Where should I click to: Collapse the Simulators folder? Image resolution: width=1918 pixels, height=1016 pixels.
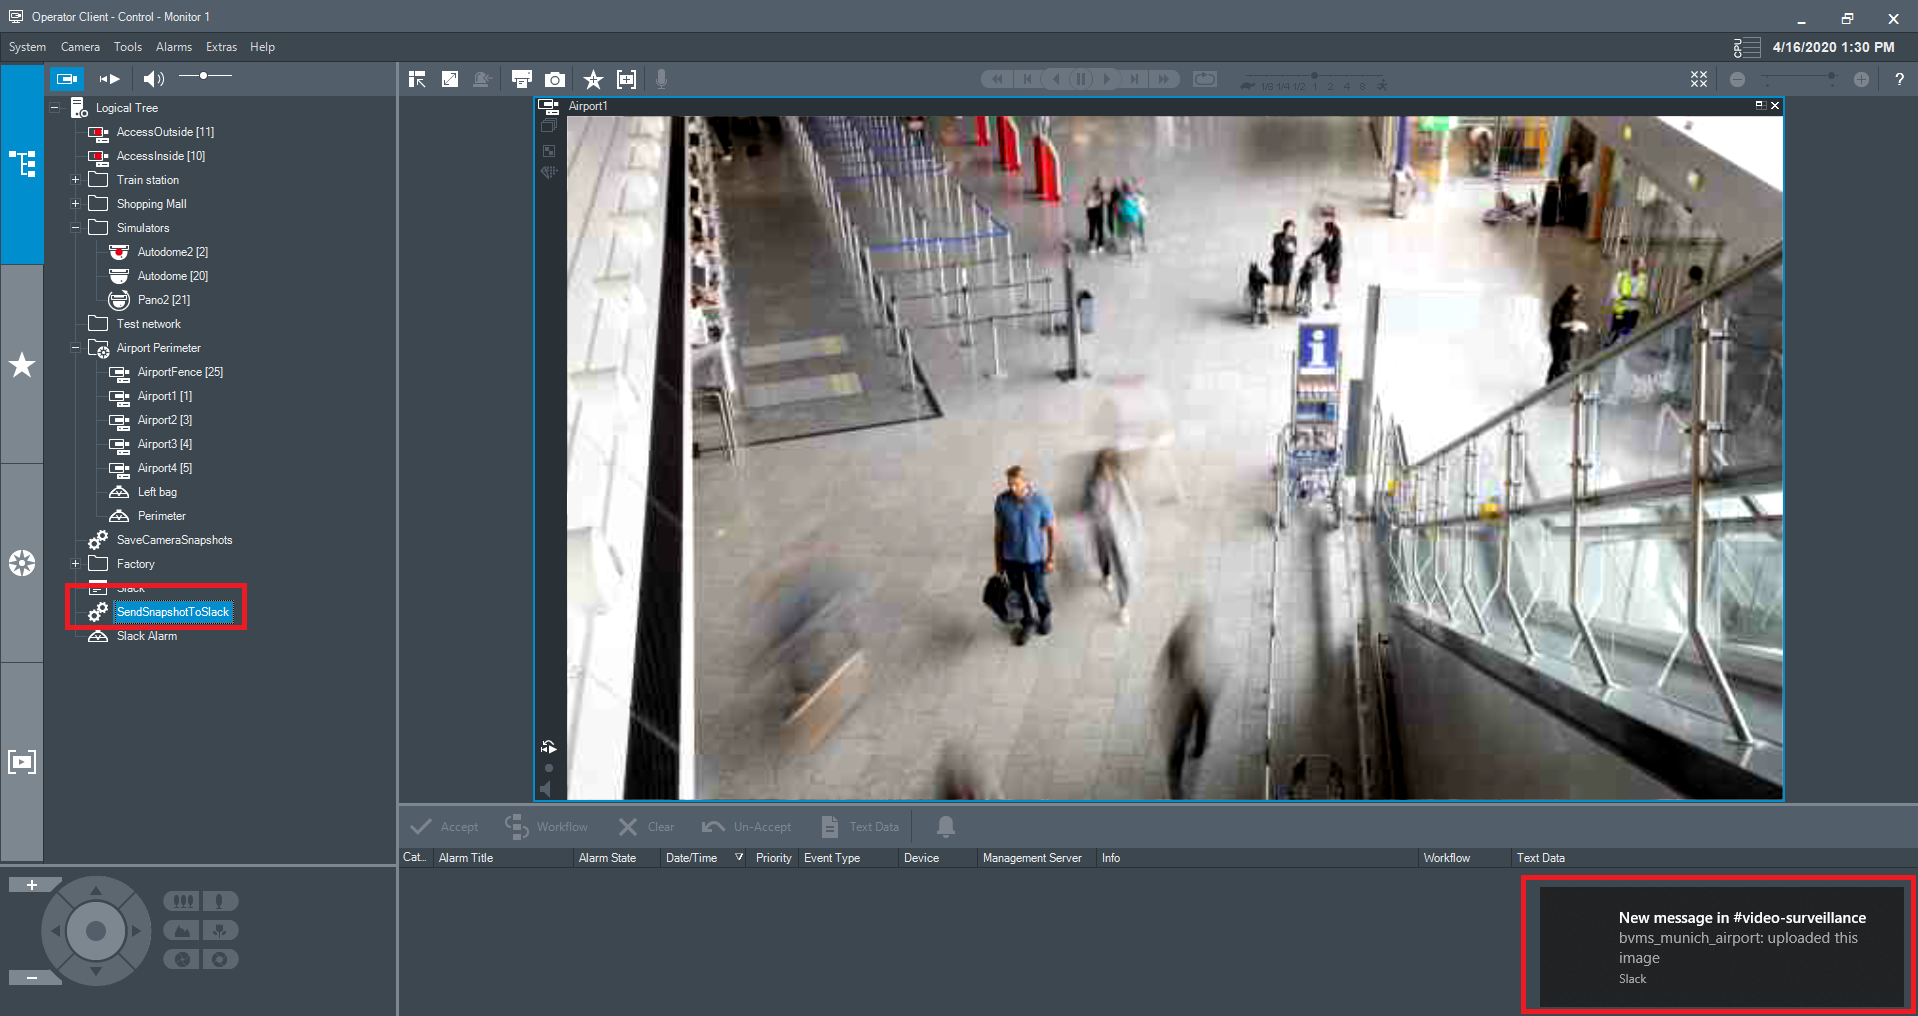coord(75,228)
